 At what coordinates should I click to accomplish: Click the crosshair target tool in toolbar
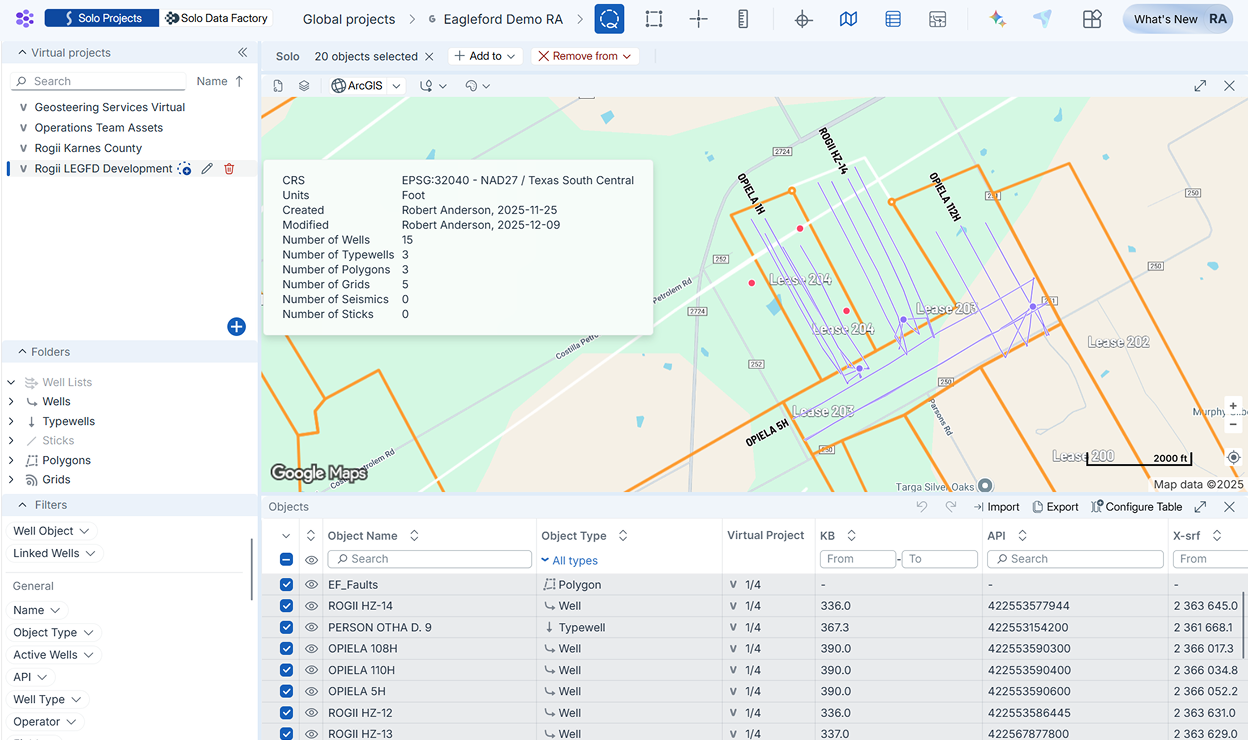tap(802, 19)
